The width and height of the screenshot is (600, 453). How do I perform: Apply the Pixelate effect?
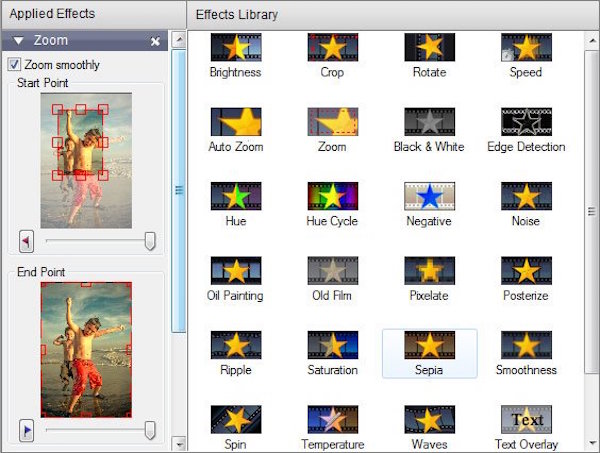(x=429, y=271)
